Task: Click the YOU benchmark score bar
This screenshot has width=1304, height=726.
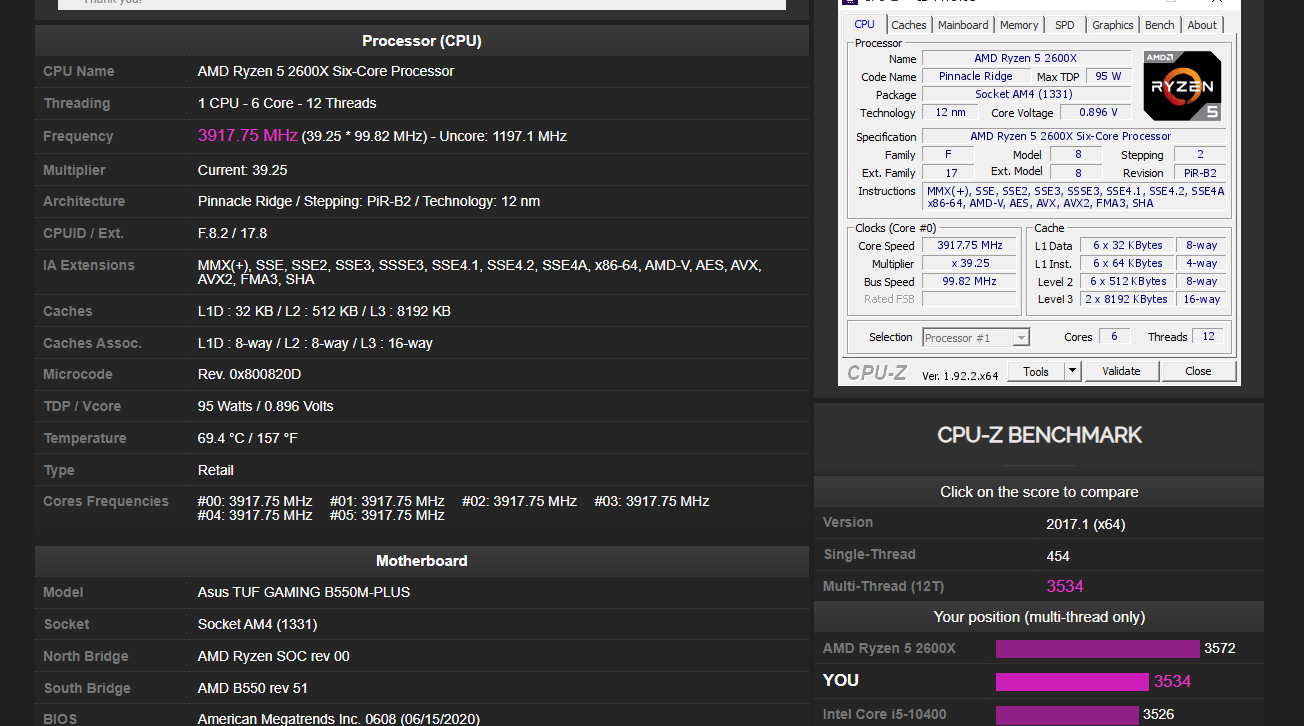Action: [x=1072, y=680]
